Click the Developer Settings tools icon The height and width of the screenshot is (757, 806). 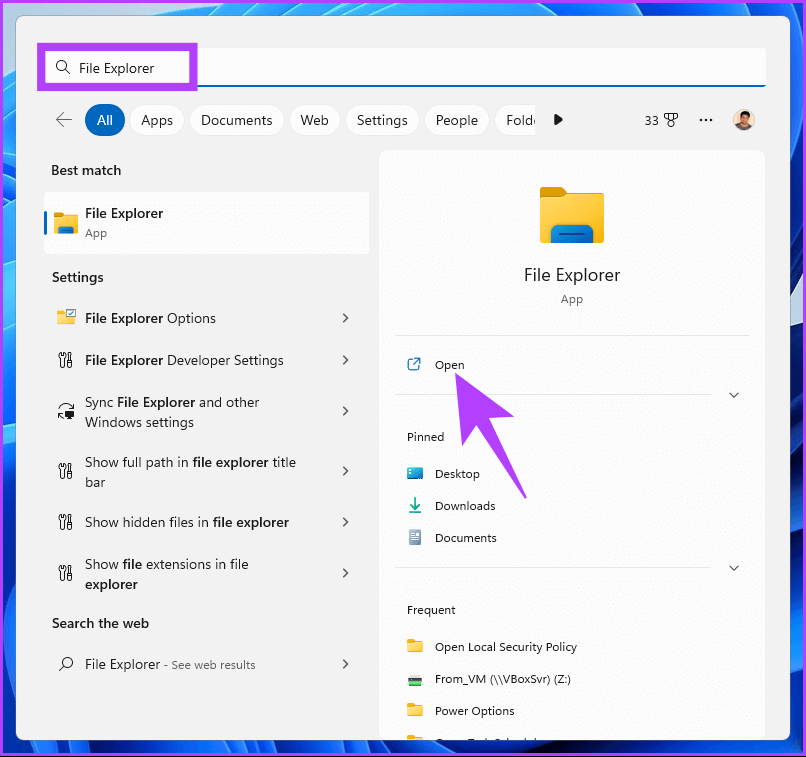point(65,360)
